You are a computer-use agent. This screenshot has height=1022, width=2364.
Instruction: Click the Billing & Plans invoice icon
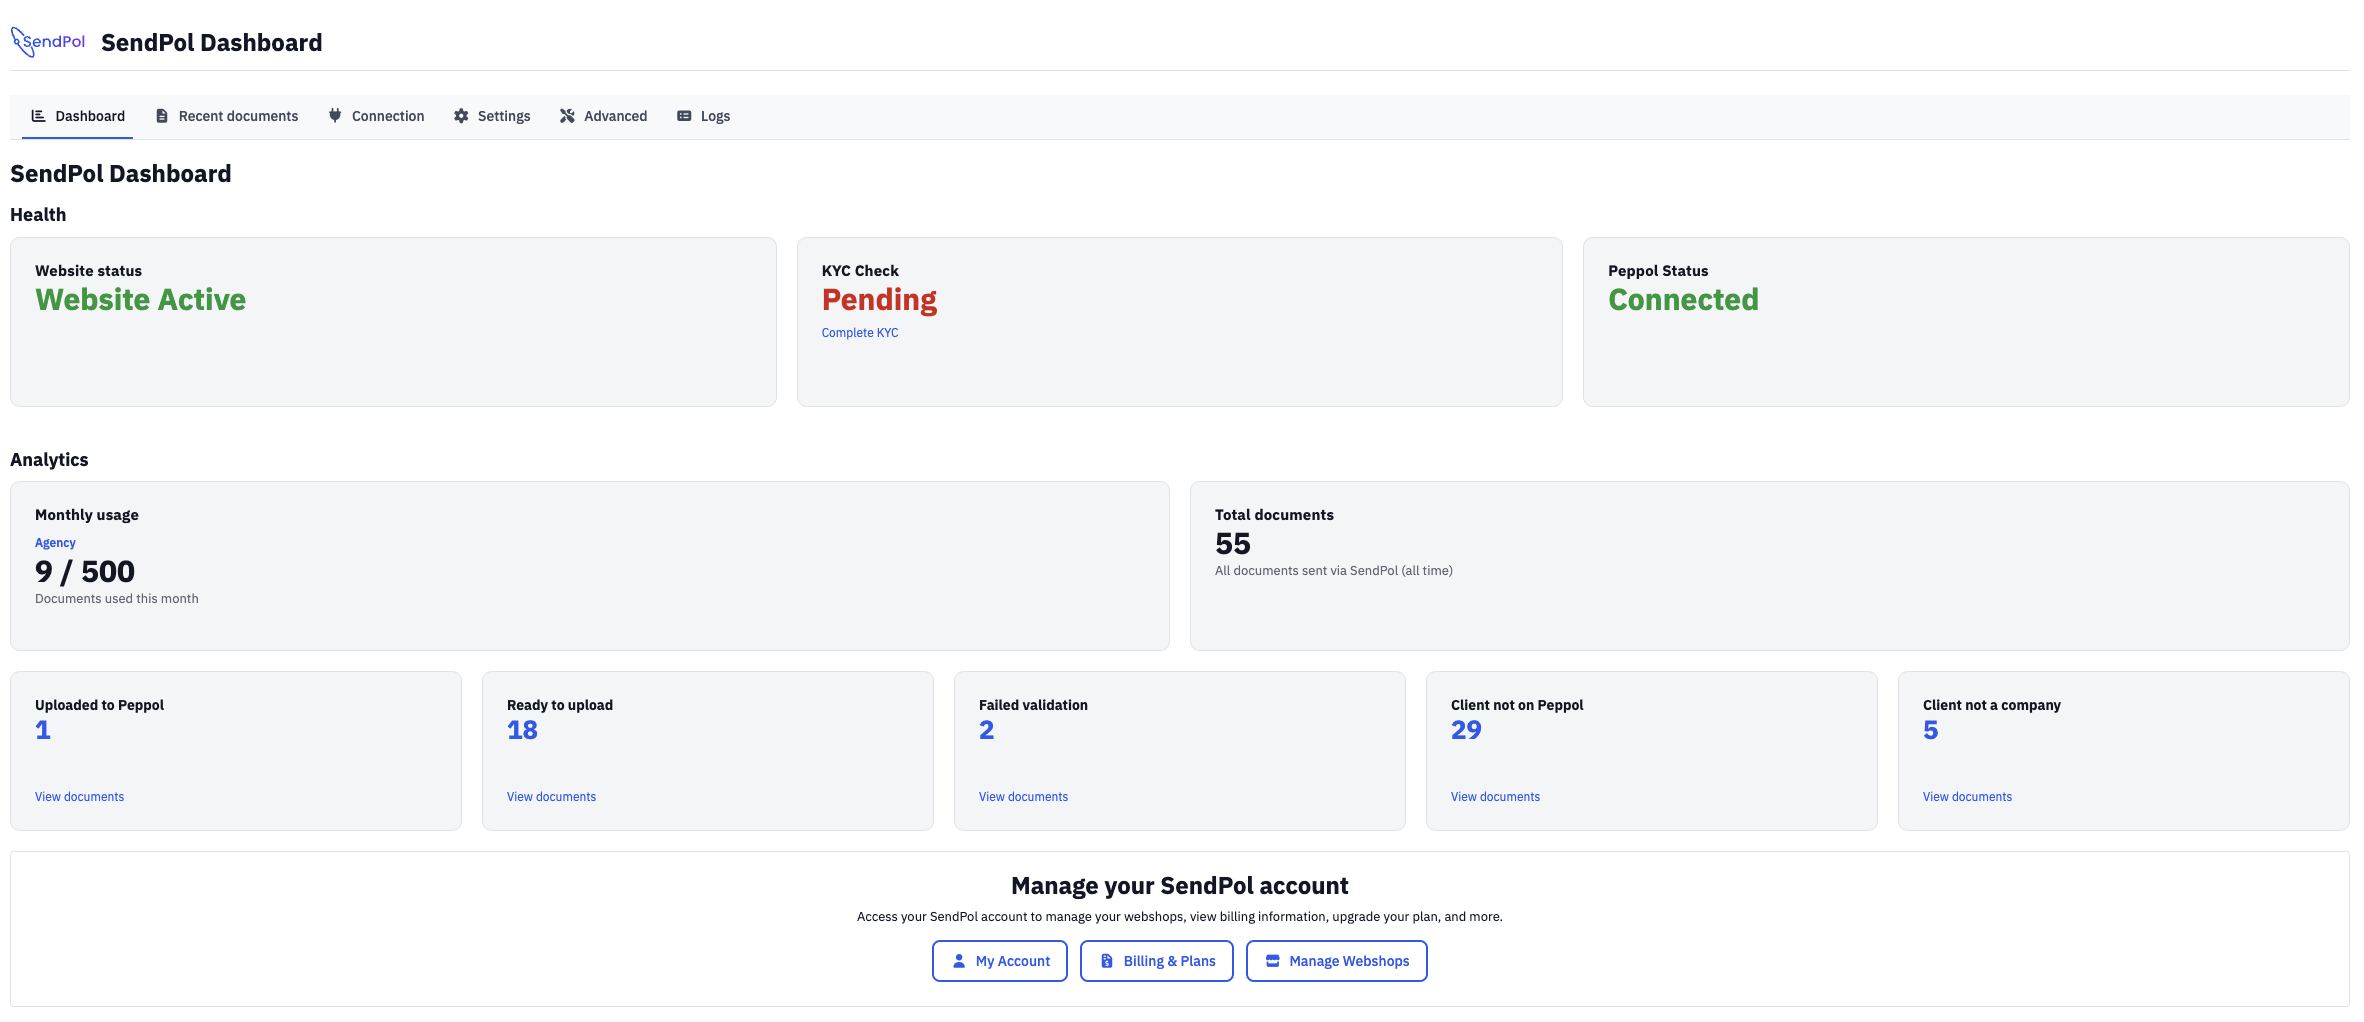coord(1107,961)
